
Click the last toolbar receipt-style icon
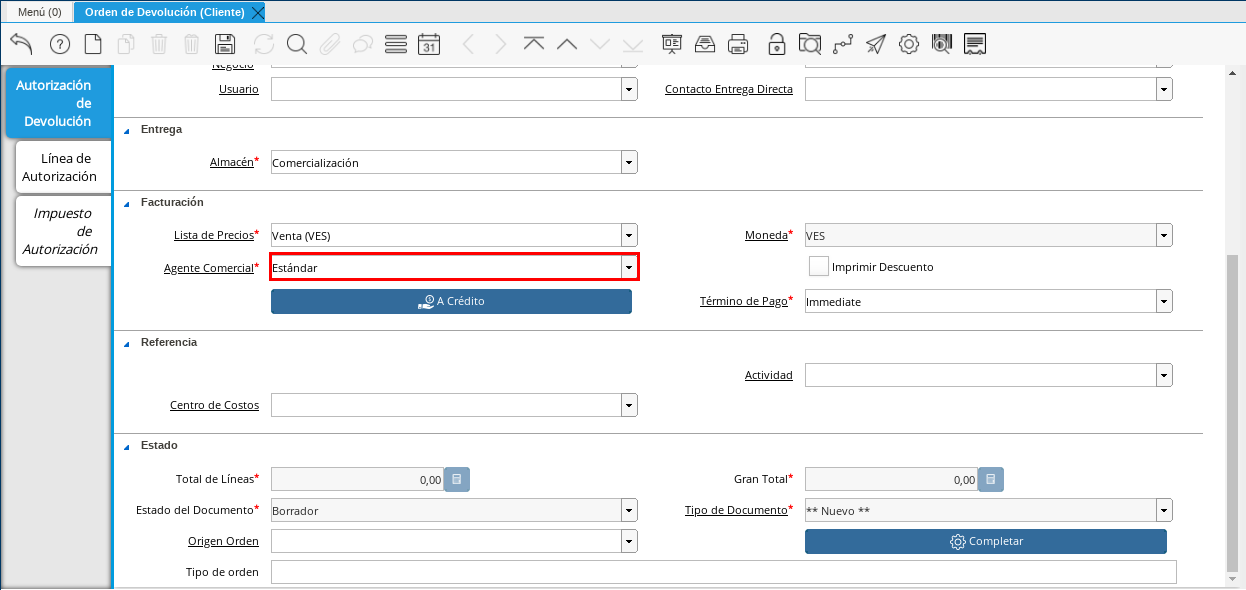(x=976, y=44)
